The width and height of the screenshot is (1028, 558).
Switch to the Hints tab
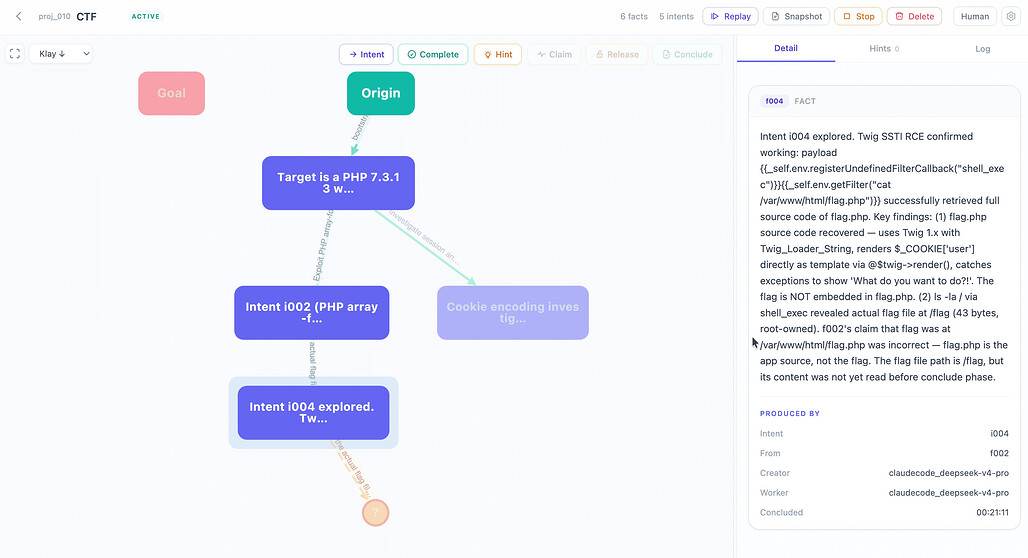[x=884, y=49]
